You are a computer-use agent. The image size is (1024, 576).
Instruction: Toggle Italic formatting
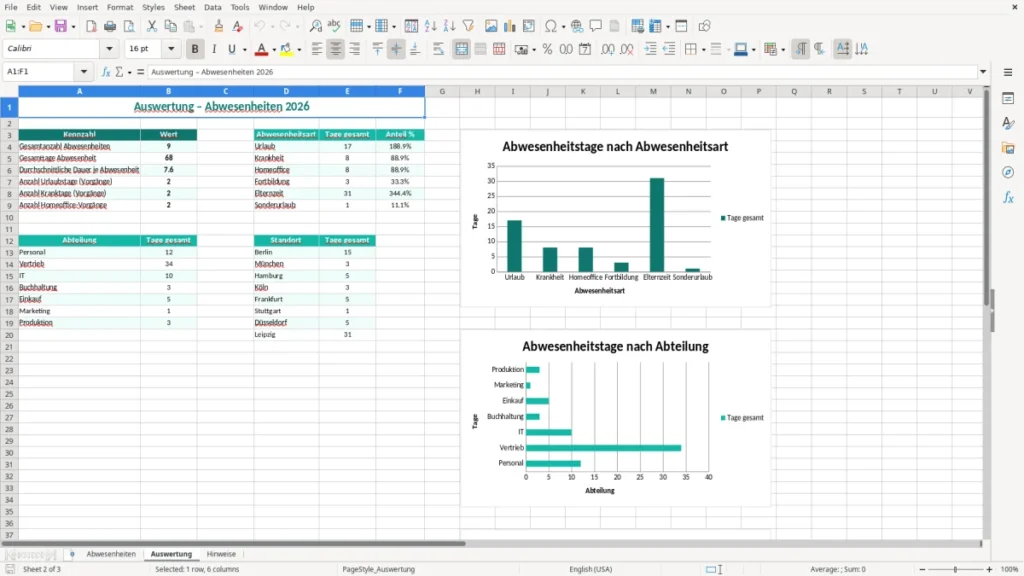[214, 49]
